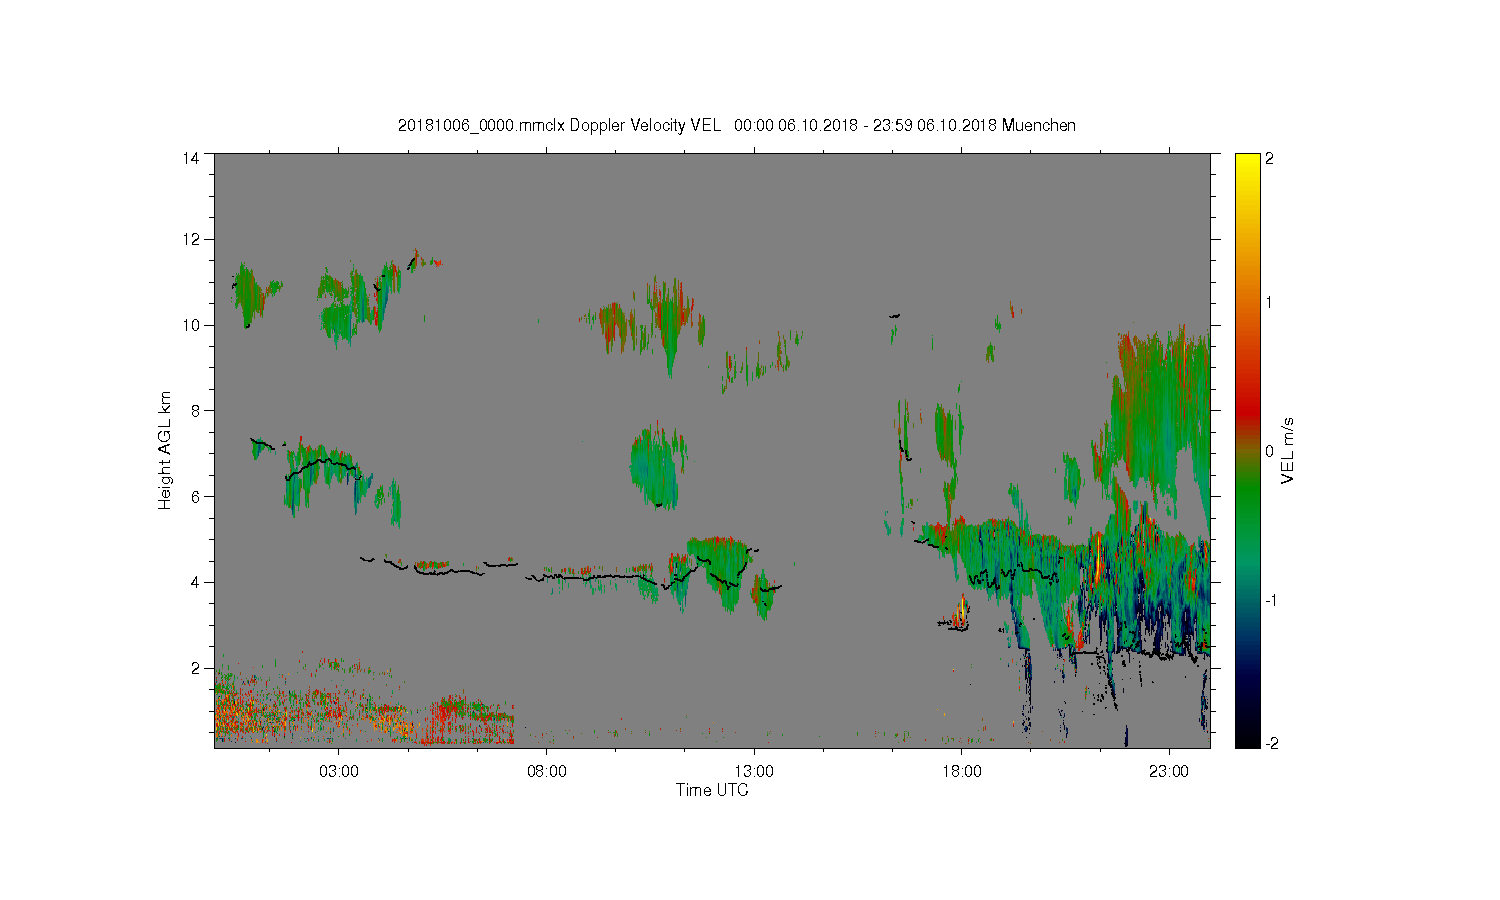Click the 18:00 time tick label
This screenshot has width=1500, height=900.
(962, 772)
